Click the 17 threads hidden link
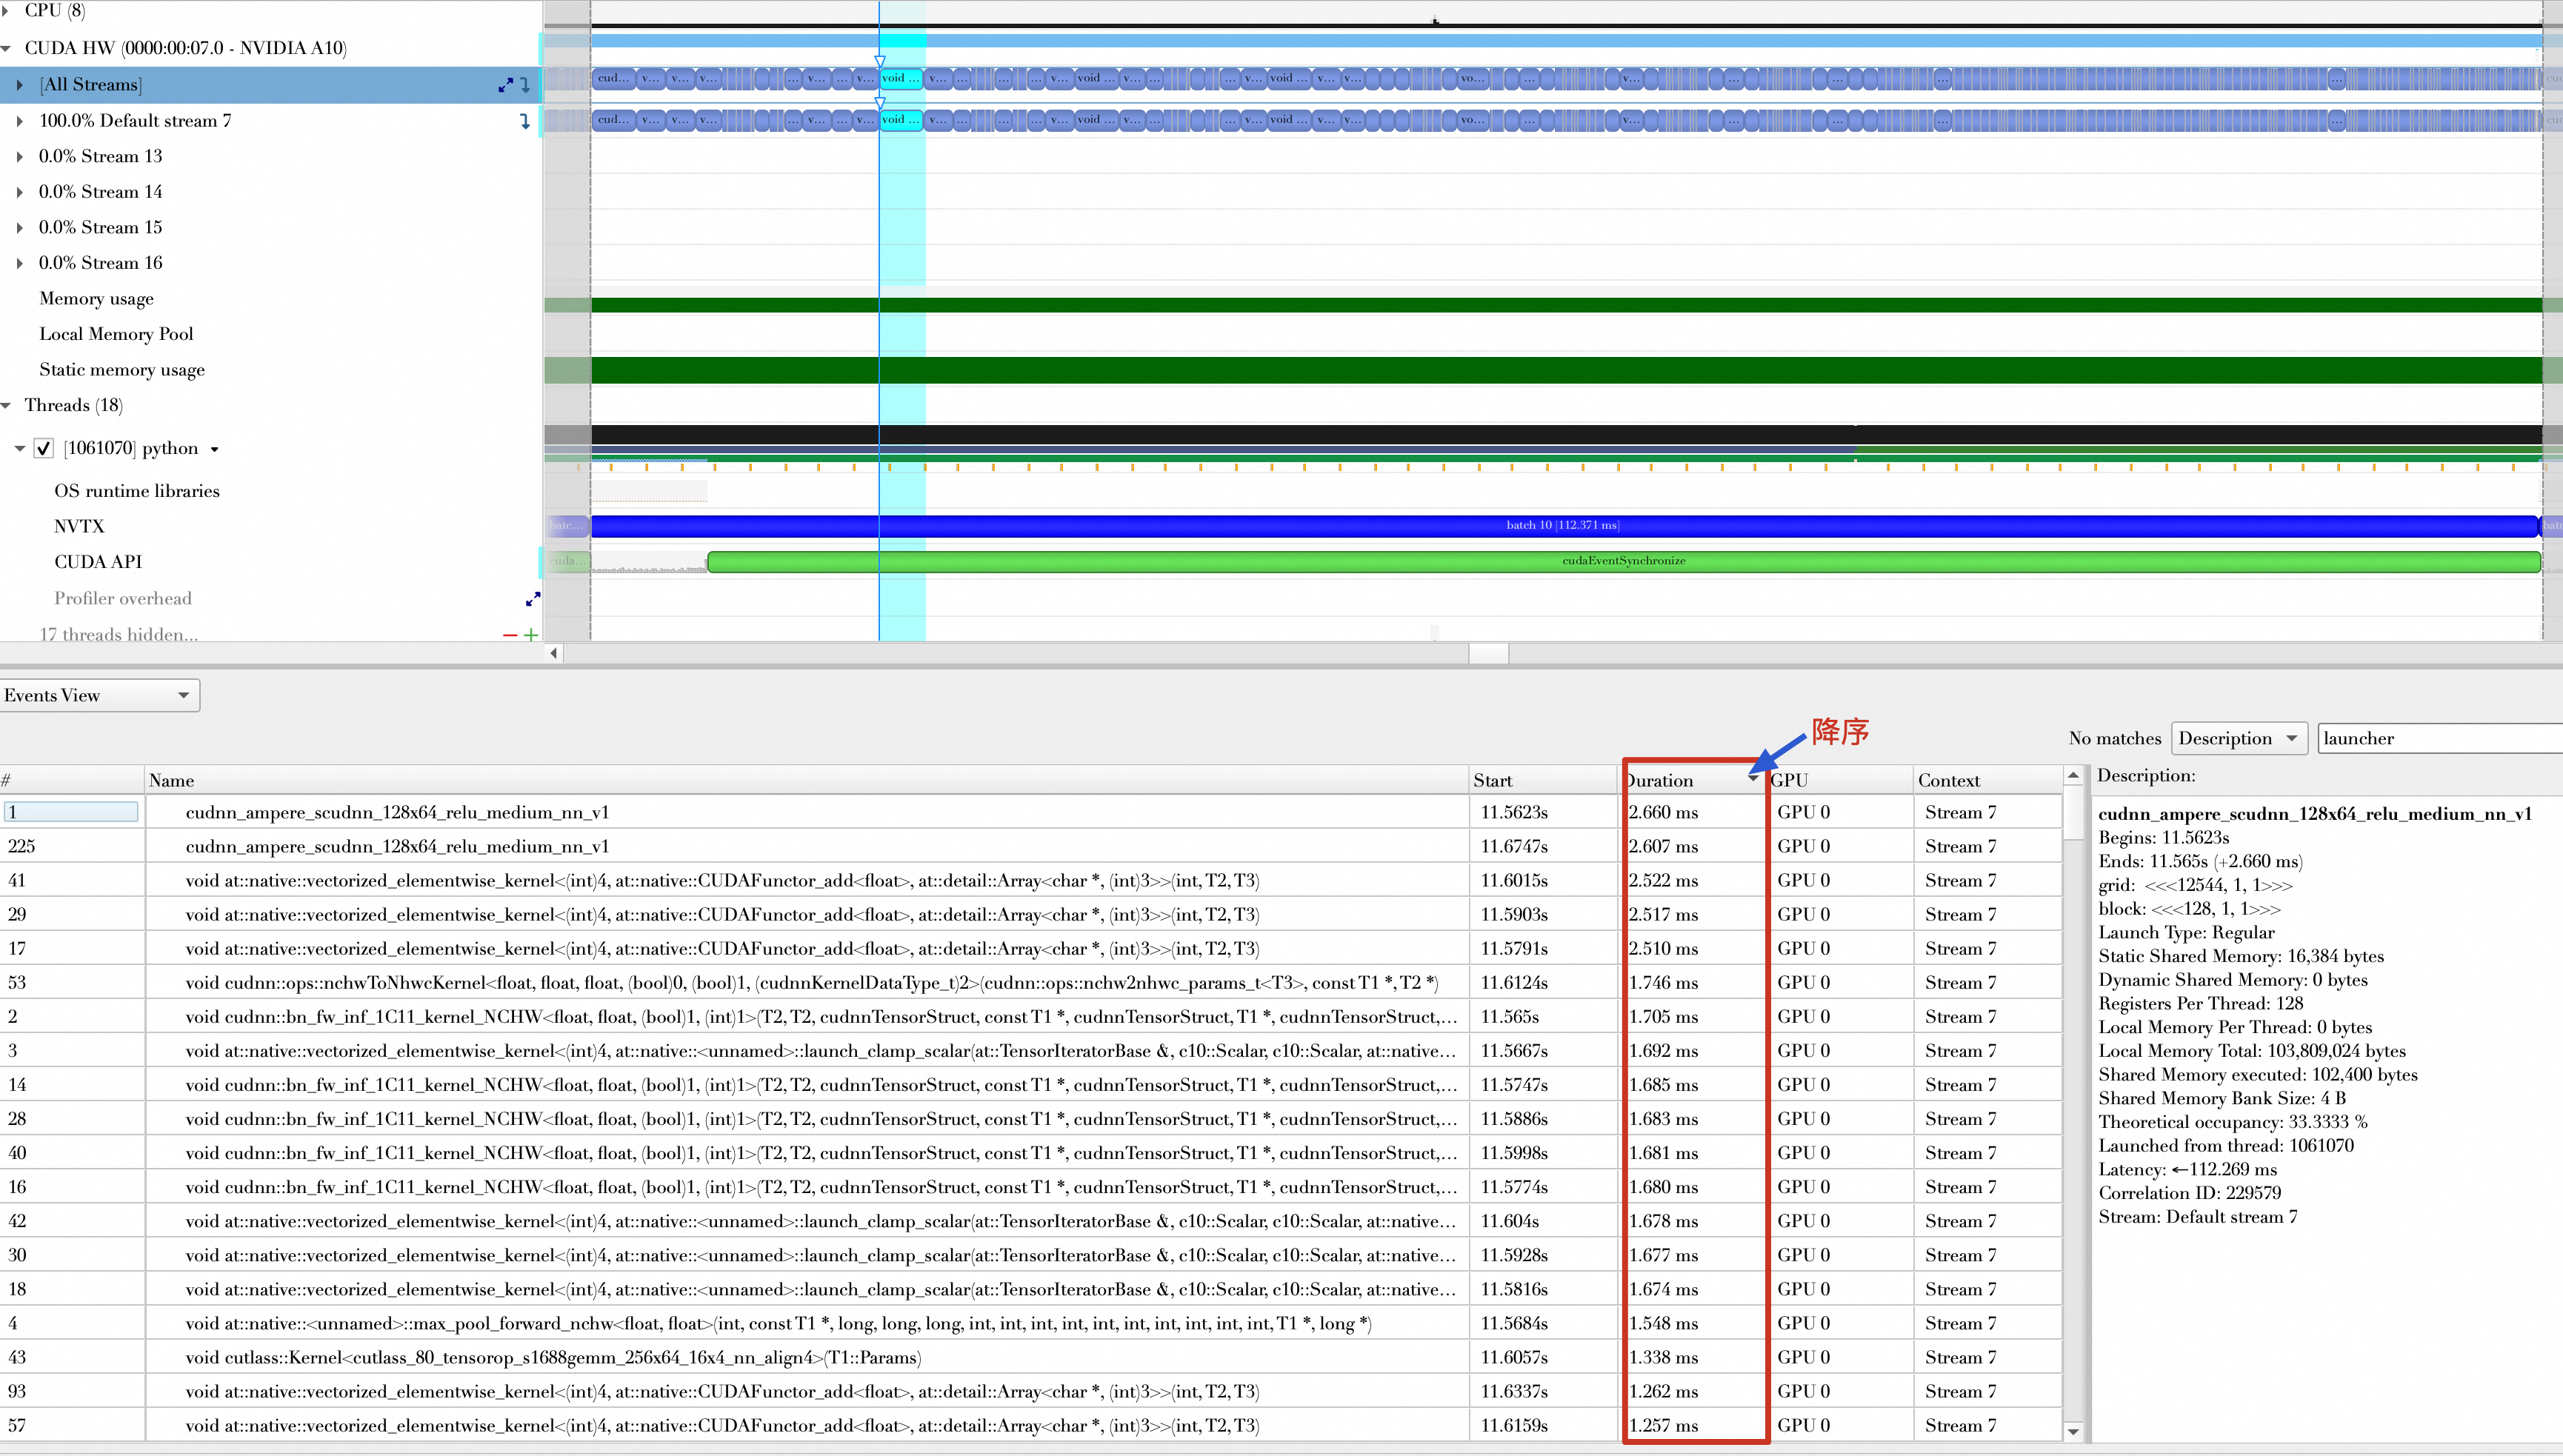 click(118, 634)
